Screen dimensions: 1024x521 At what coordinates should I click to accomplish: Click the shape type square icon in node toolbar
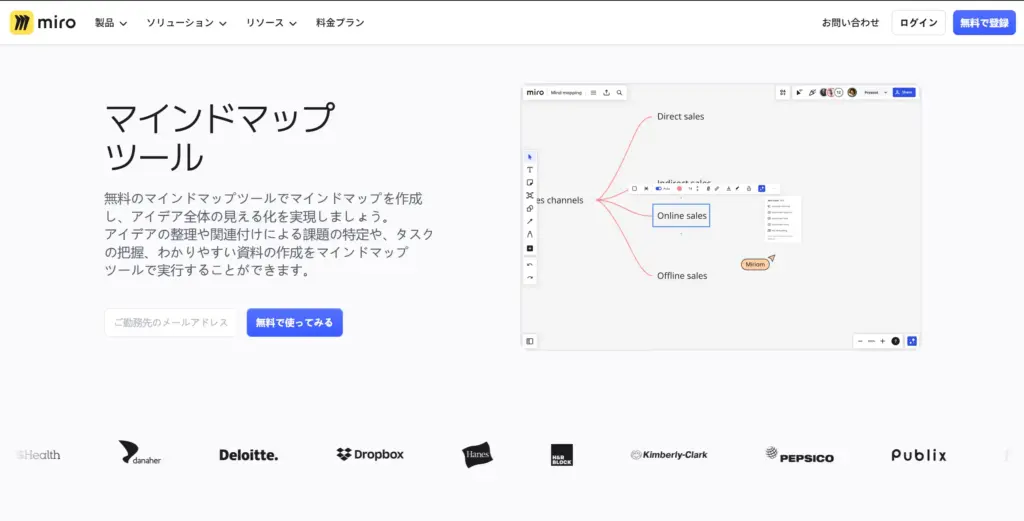click(x=634, y=189)
